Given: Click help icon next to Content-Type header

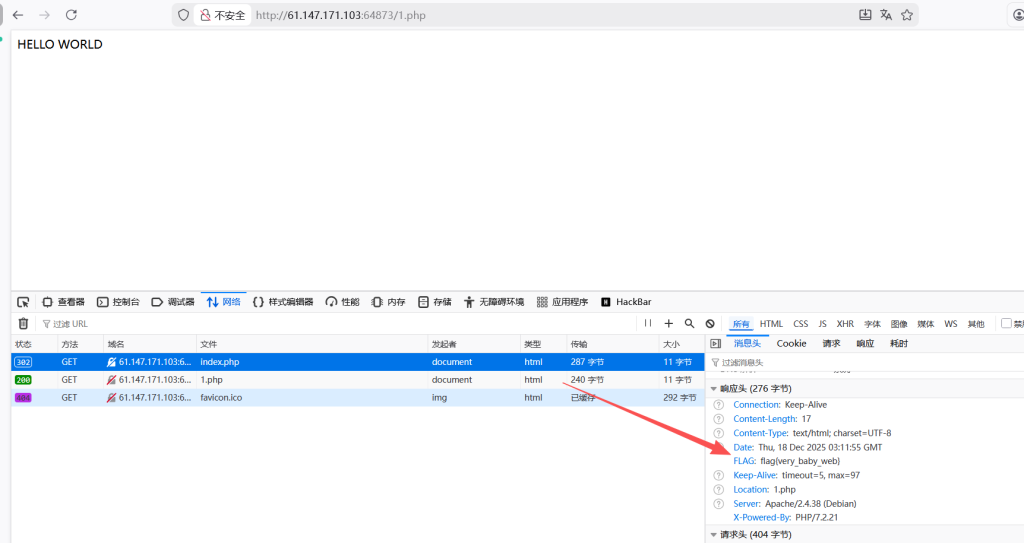Looking at the screenshot, I should point(718,433).
